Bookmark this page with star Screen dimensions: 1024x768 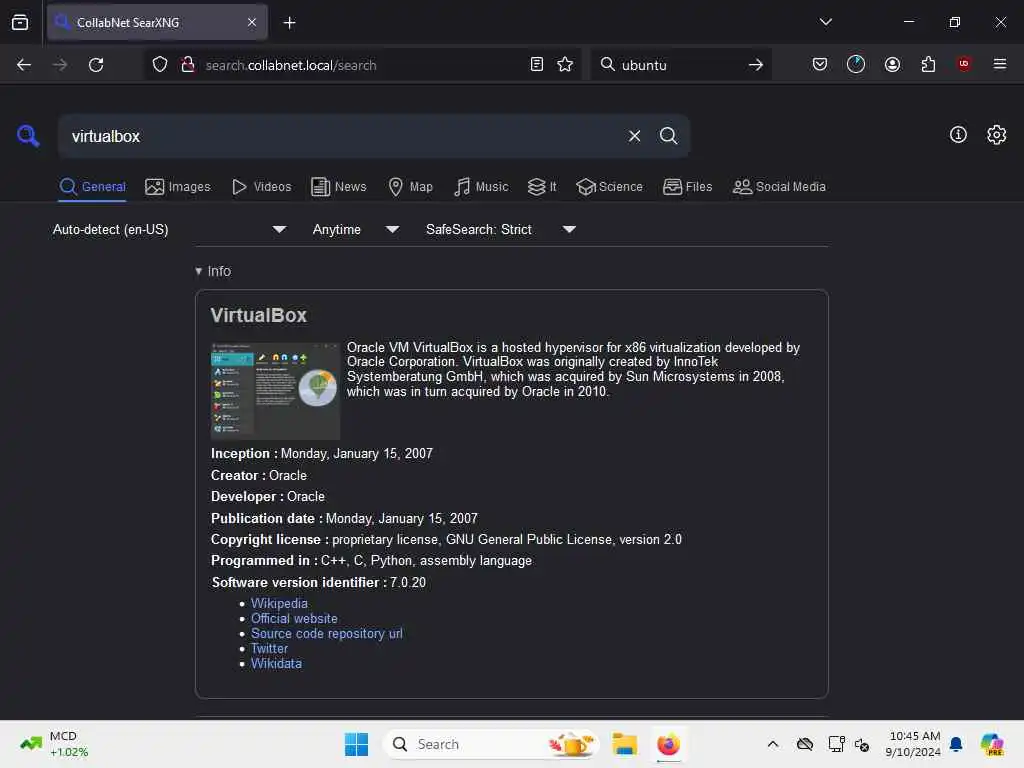(565, 65)
